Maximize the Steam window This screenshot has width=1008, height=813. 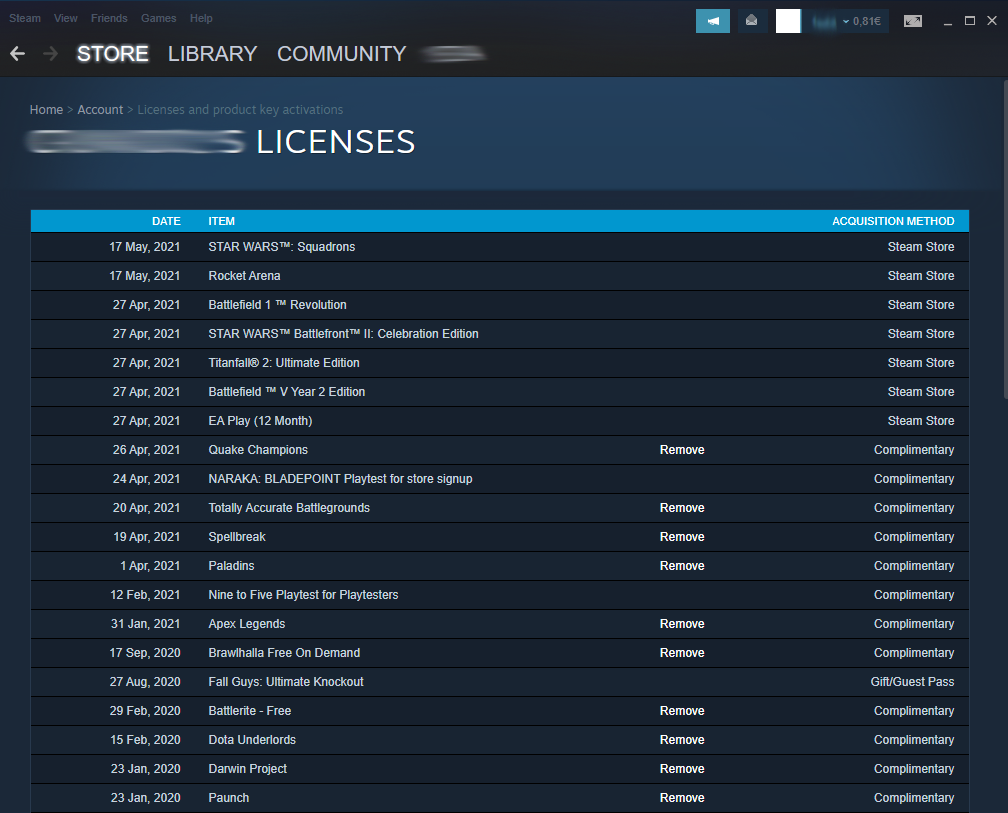[969, 21]
